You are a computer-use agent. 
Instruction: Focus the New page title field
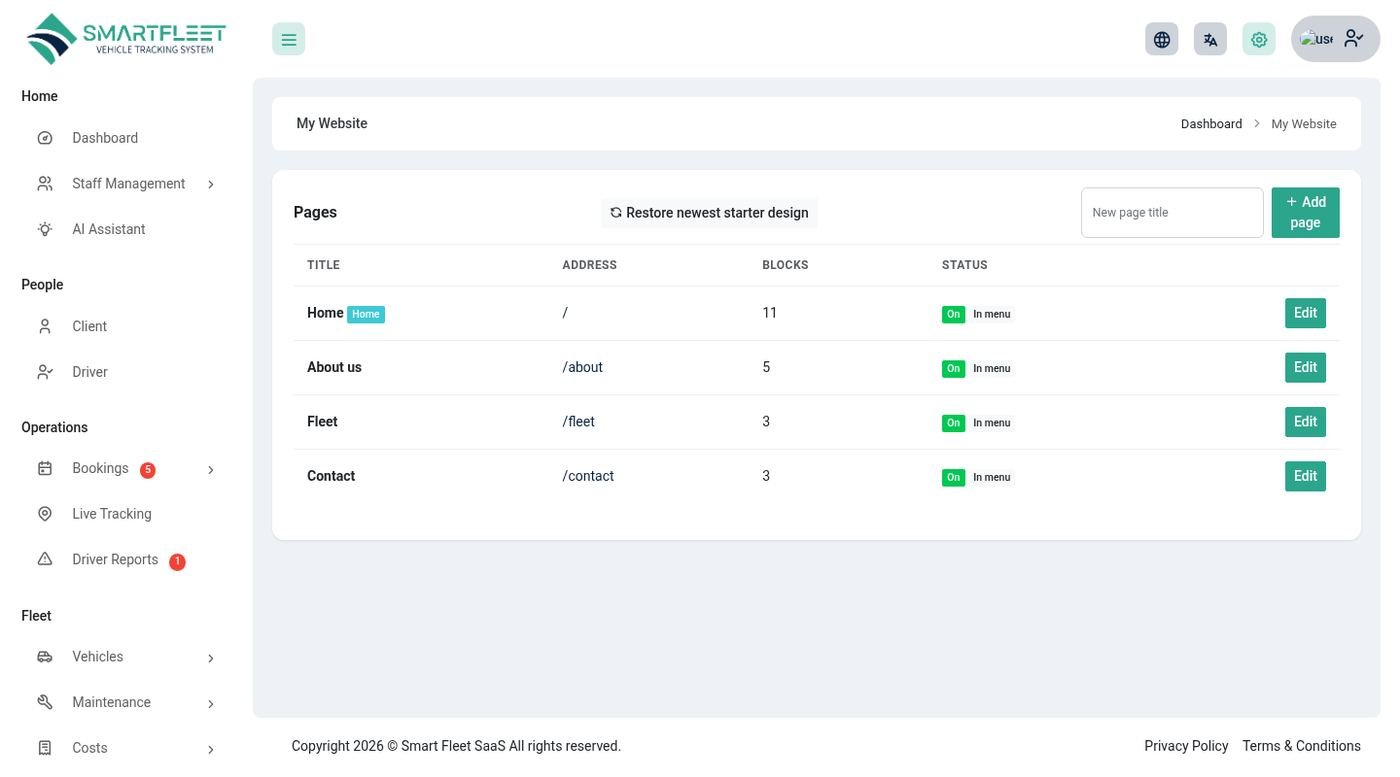click(1172, 212)
